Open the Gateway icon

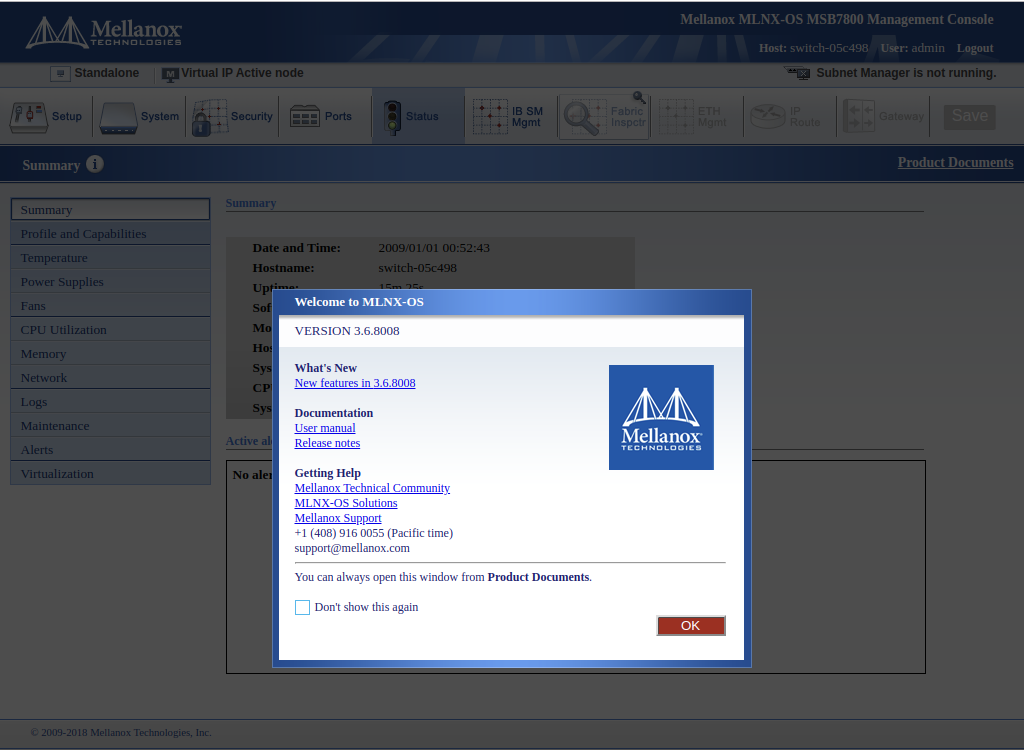(x=859, y=116)
